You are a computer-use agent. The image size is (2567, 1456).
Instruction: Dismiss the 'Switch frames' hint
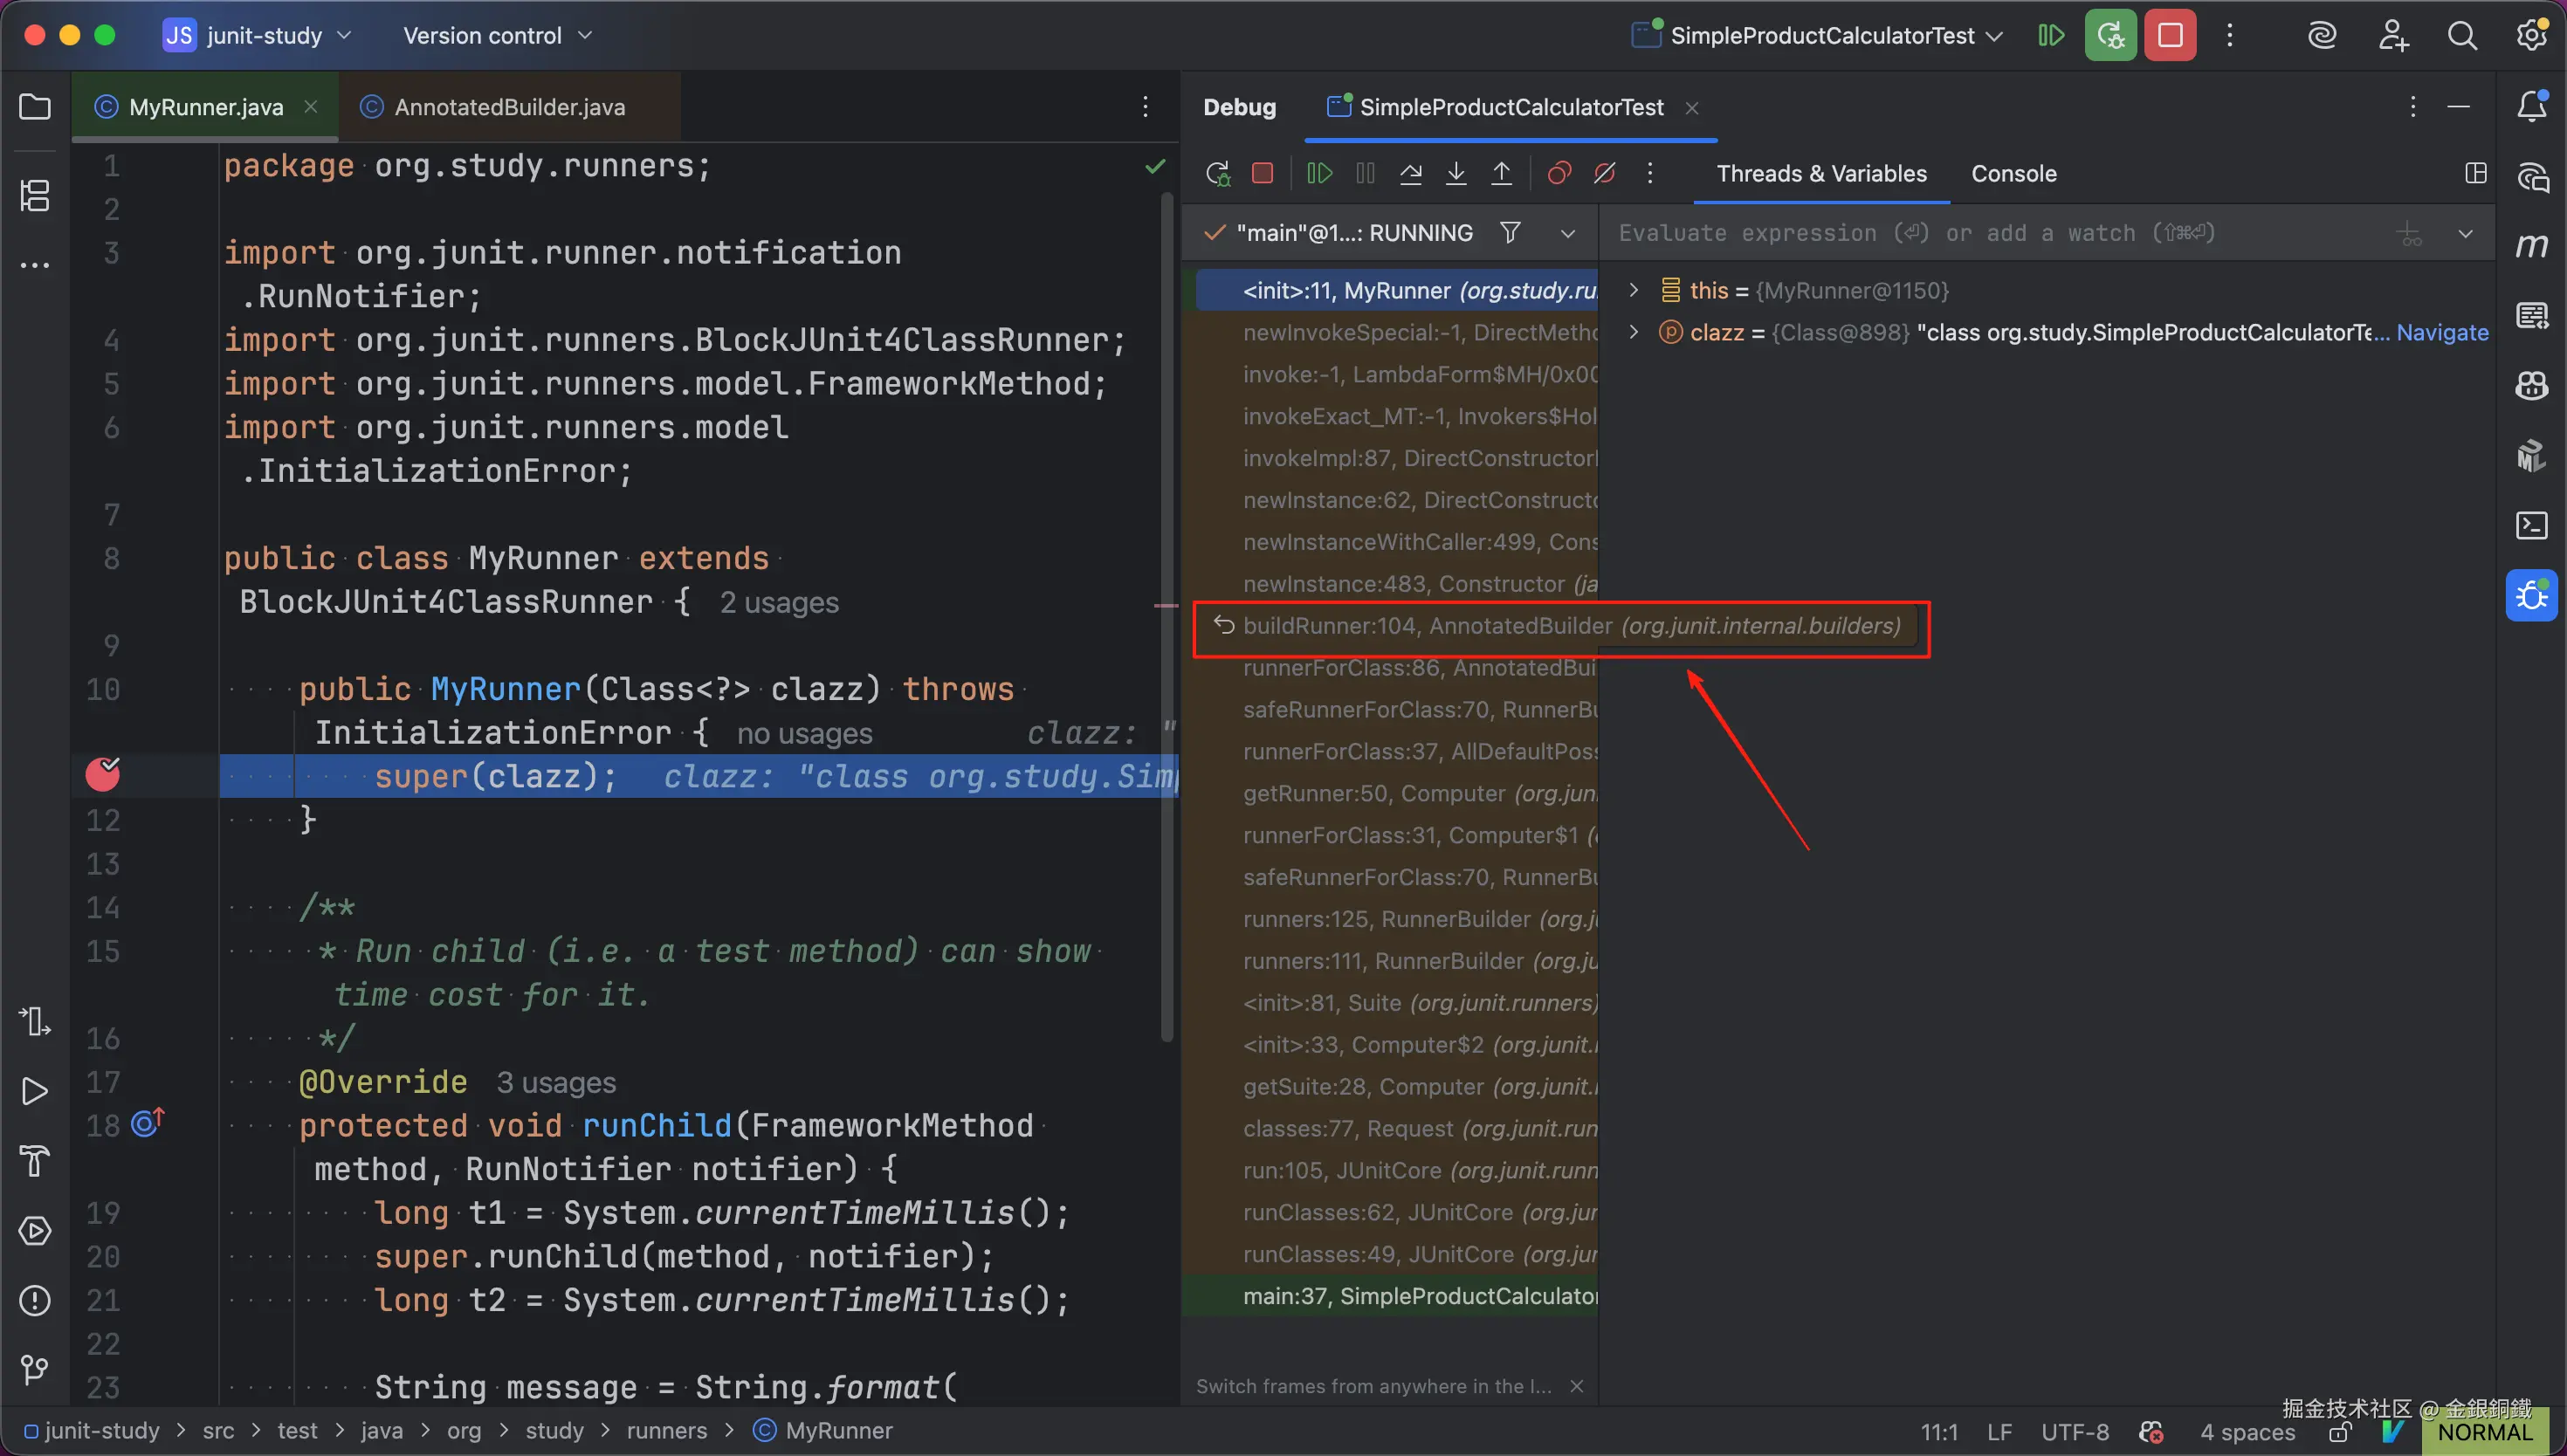(1576, 1386)
